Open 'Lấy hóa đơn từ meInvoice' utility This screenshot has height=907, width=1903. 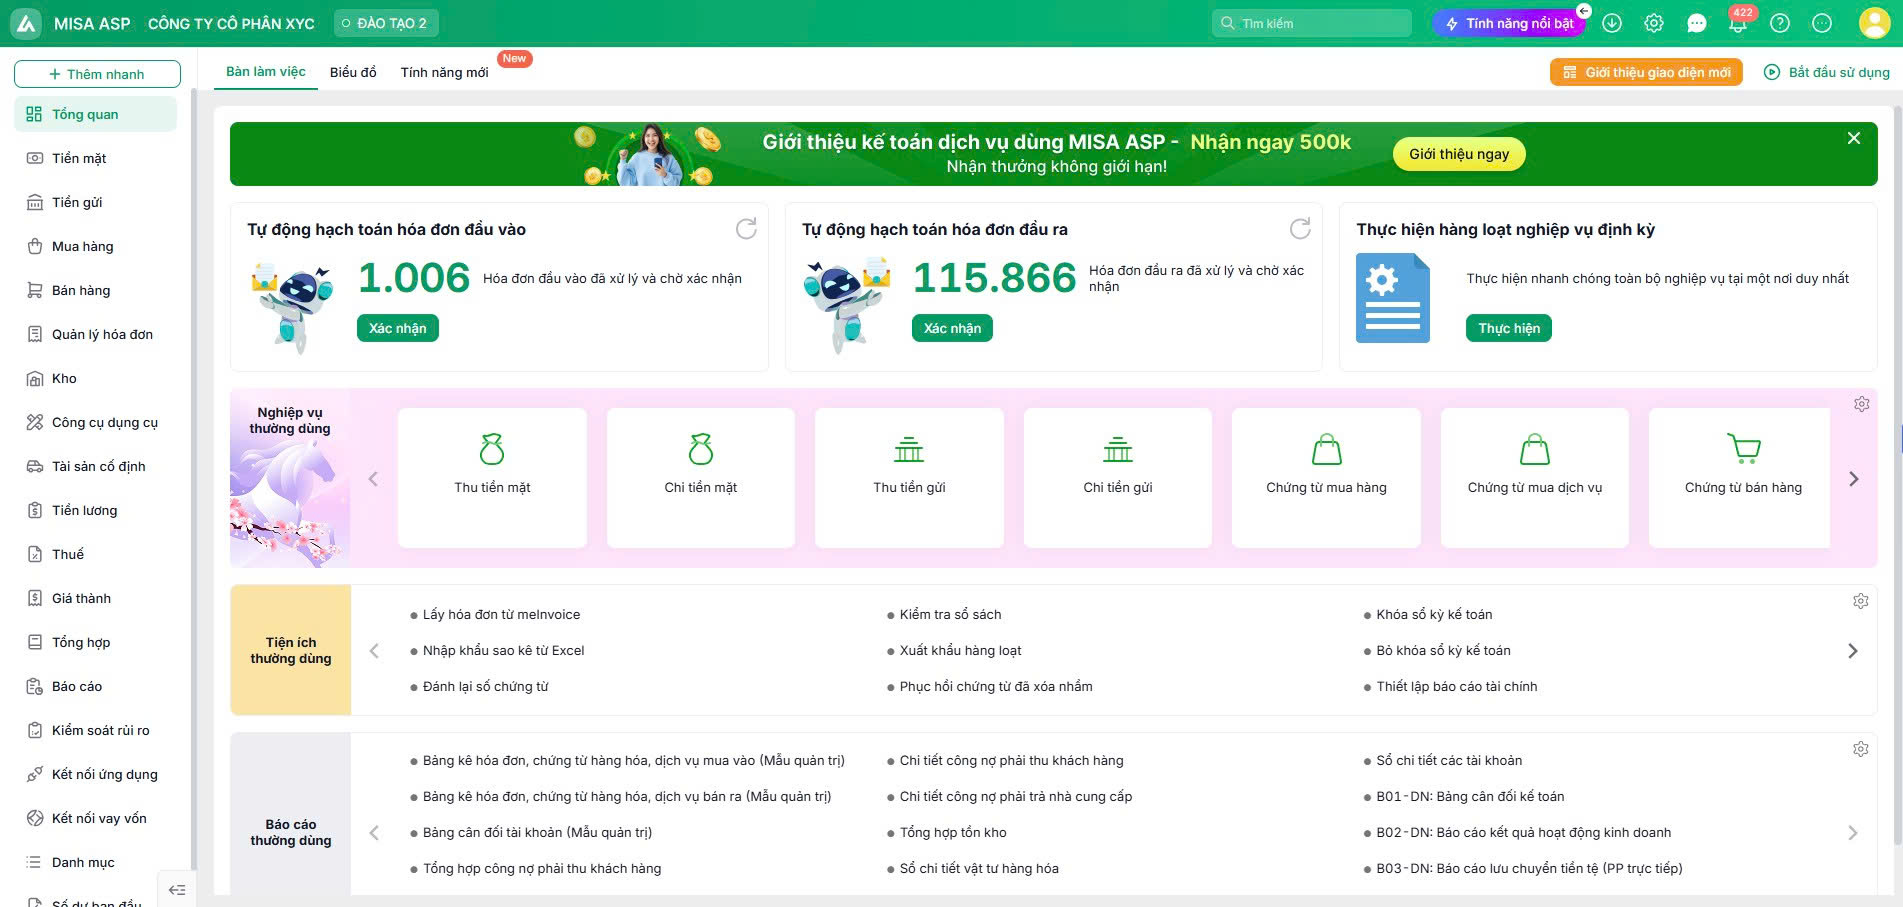point(501,615)
